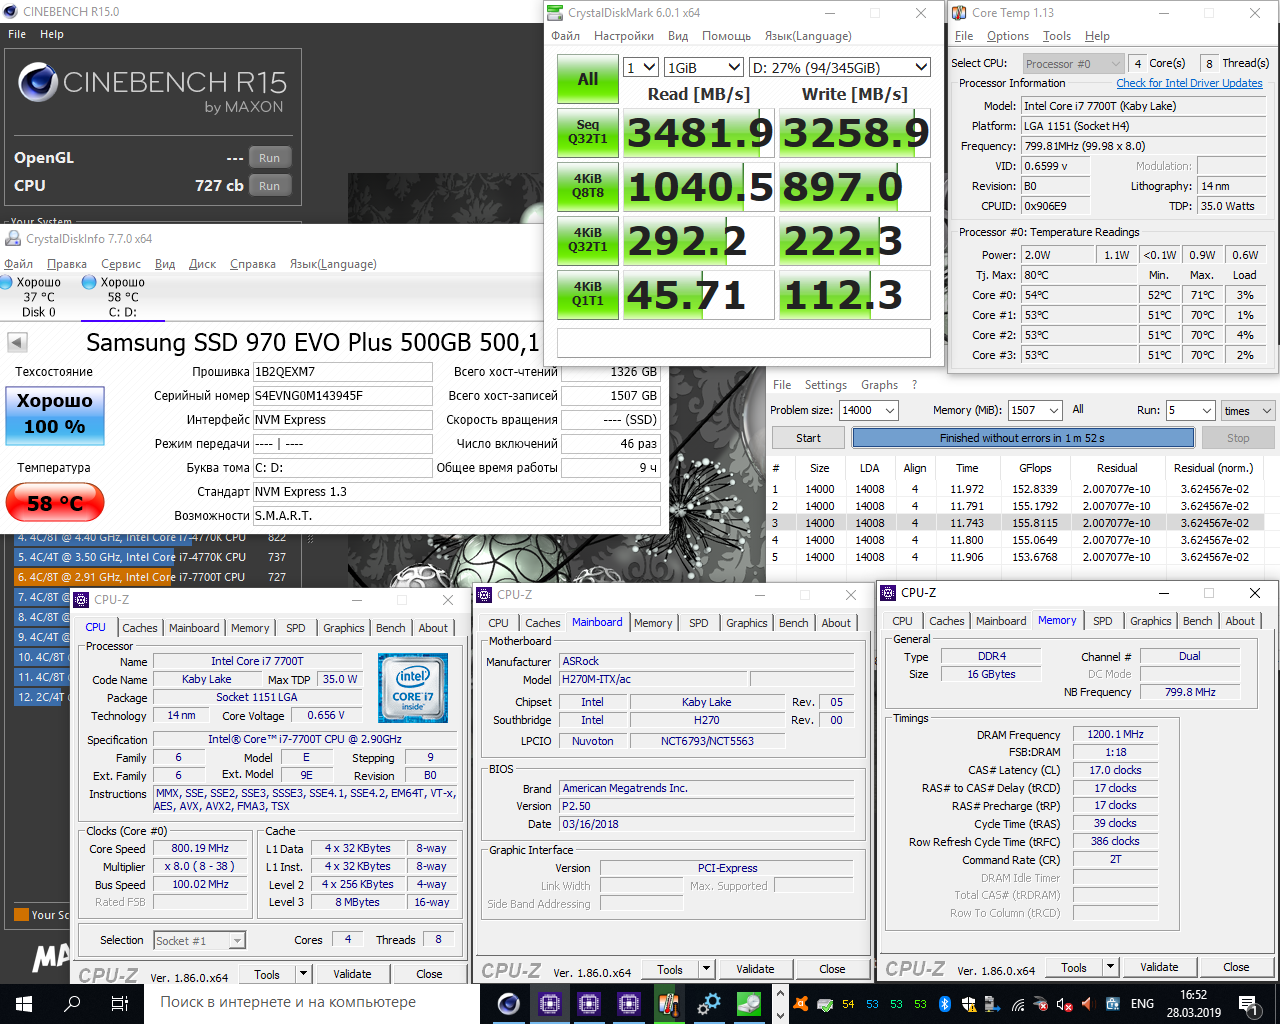Screen dimensions: 1280x1024
Task: Switch to Caches tab in Processor CPU-Z window
Action: 140,628
